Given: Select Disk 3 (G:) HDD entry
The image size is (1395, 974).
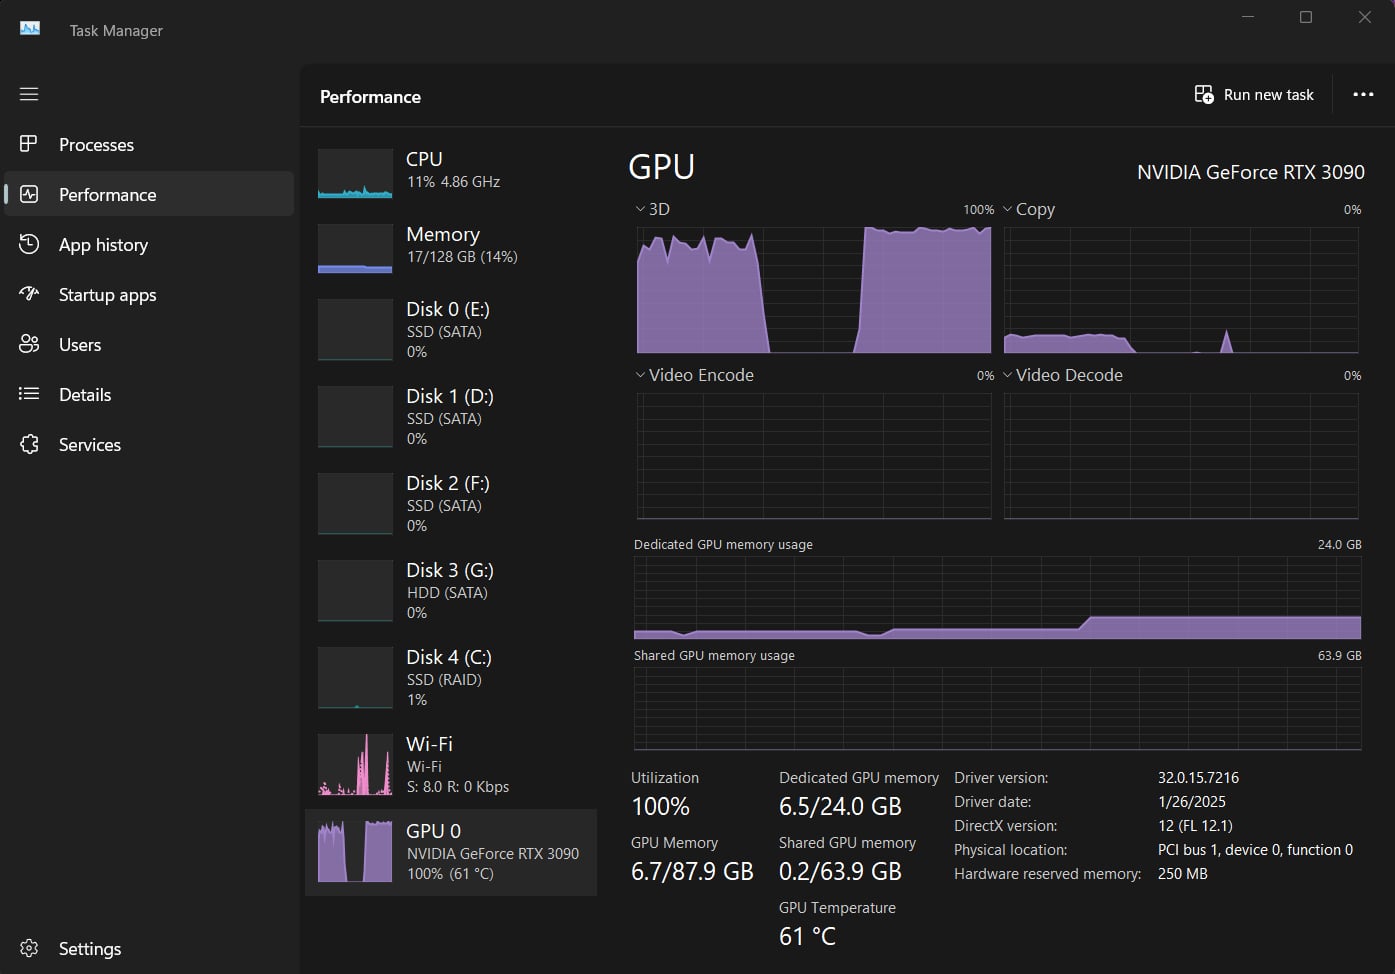Looking at the screenshot, I should click(451, 591).
